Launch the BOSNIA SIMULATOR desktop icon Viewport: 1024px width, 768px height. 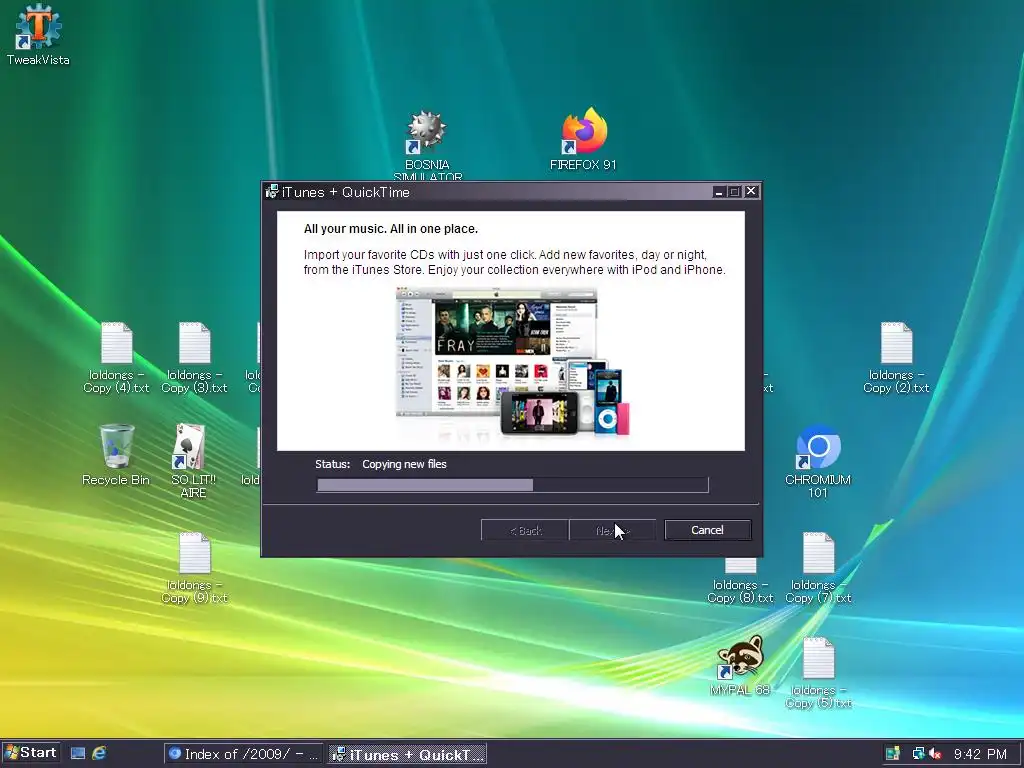(427, 145)
